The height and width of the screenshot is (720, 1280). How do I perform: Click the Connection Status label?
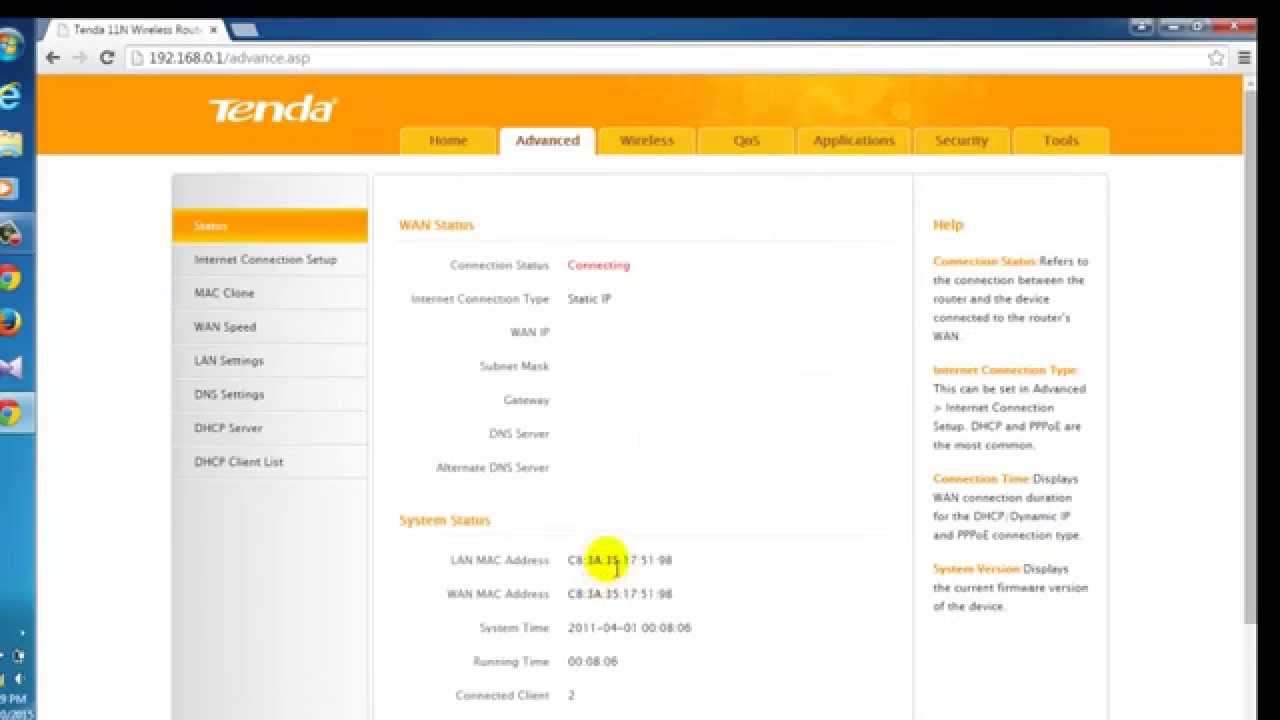(499, 265)
